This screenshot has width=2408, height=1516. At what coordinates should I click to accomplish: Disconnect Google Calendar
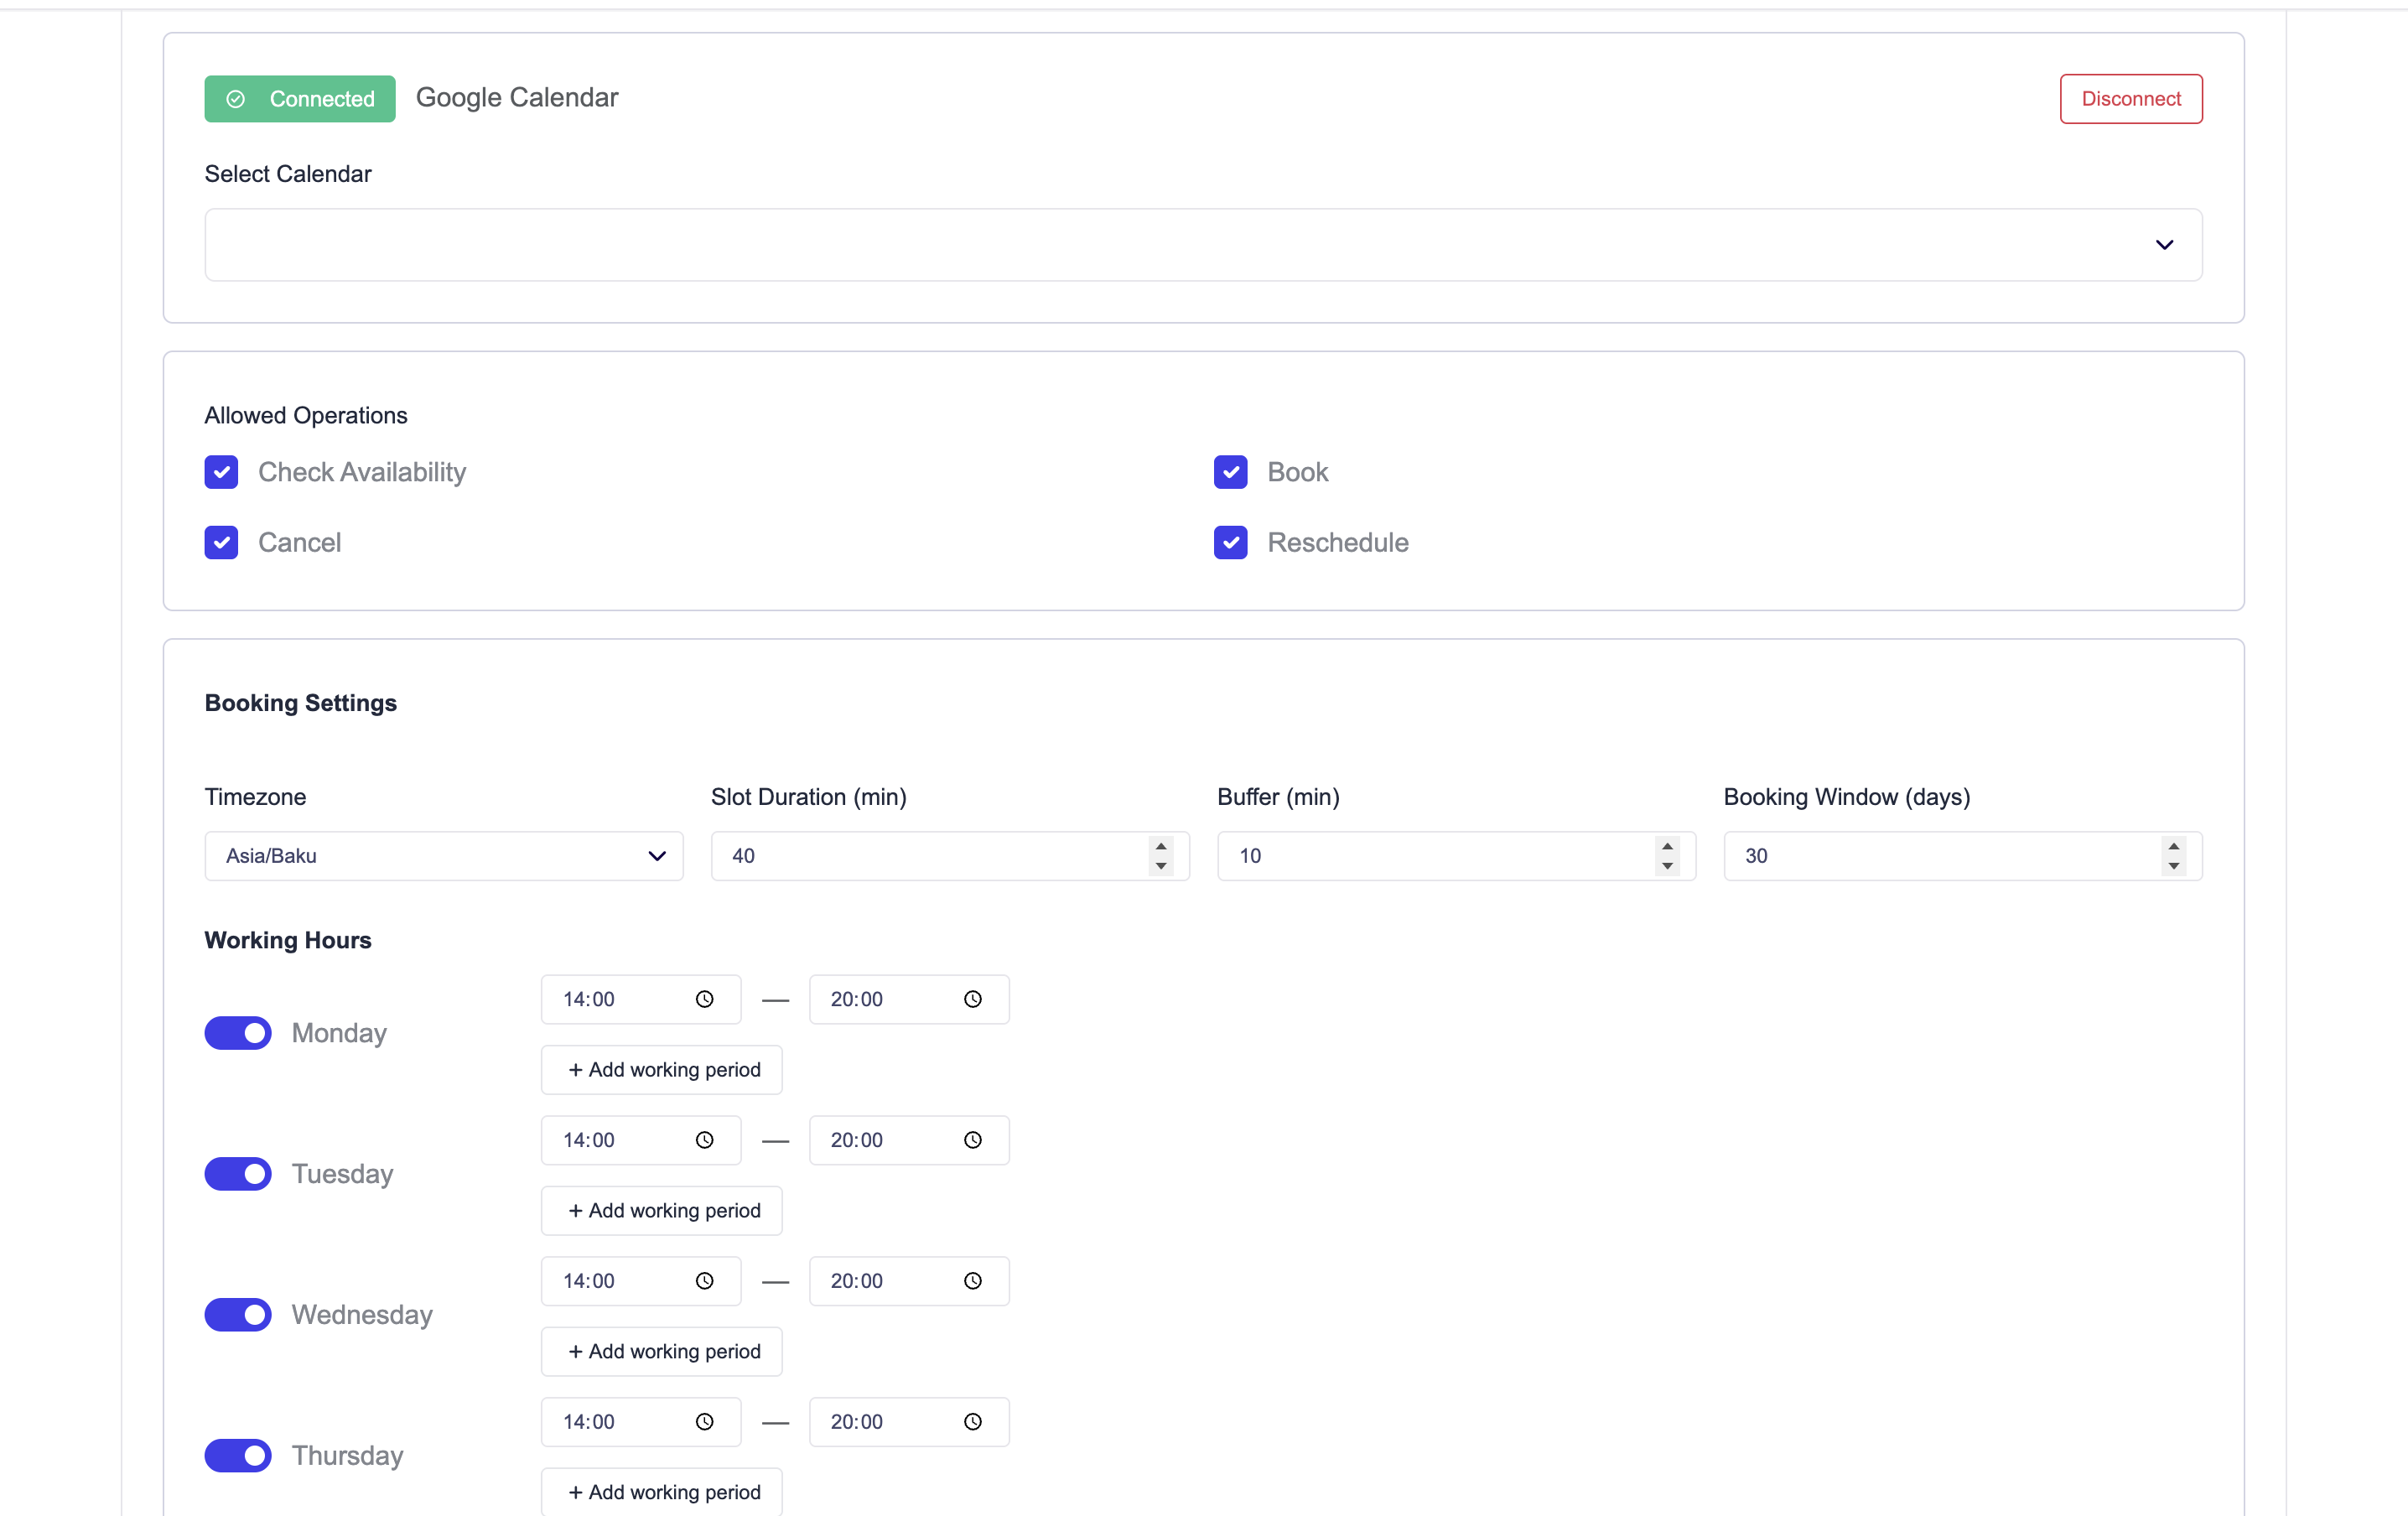coord(2130,99)
